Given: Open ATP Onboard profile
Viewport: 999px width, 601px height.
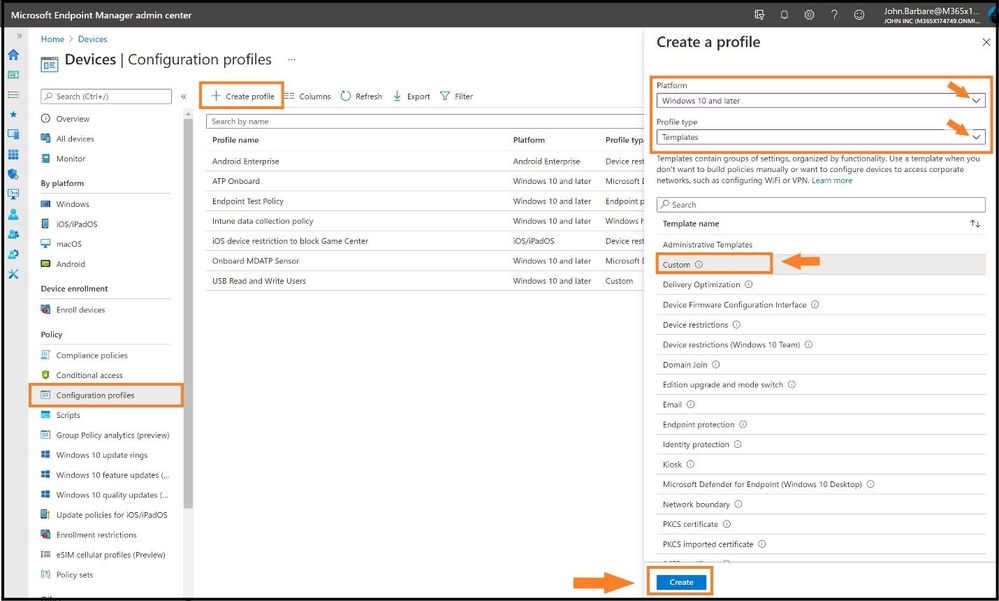Looking at the screenshot, I should click(x=236, y=181).
